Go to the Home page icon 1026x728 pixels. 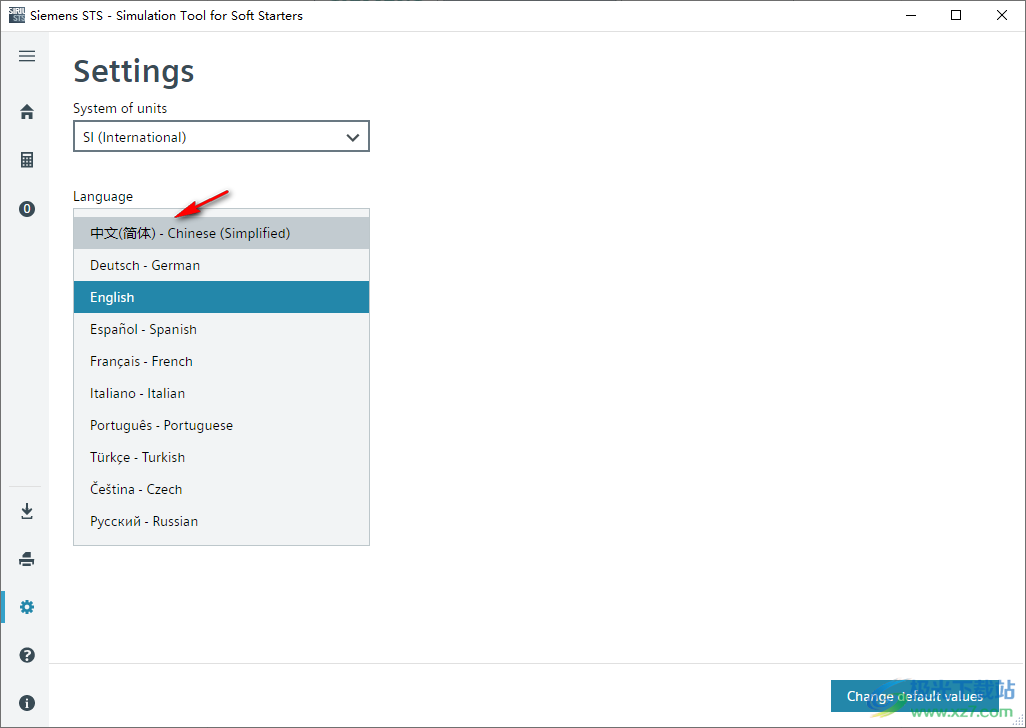pyautogui.click(x=27, y=112)
